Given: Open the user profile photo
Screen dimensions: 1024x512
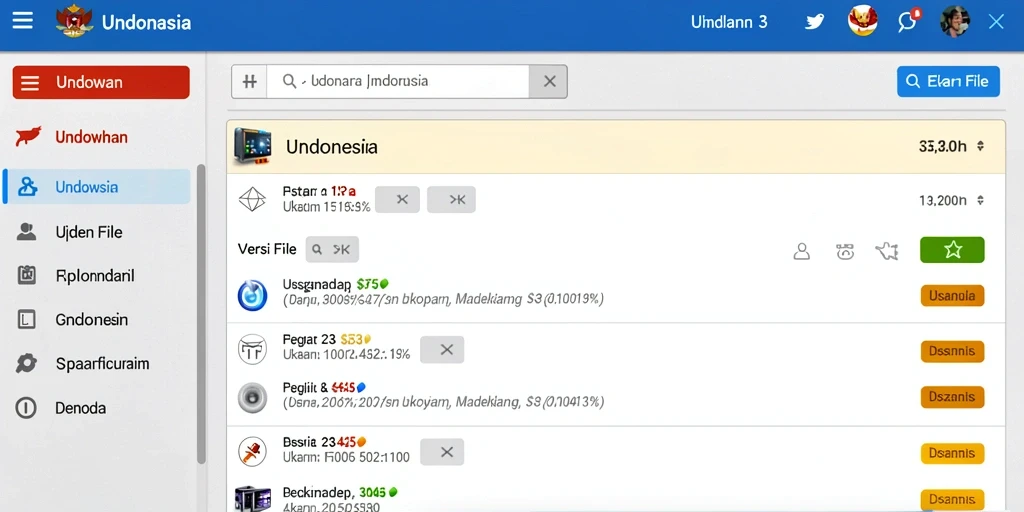Looking at the screenshot, I should (954, 22).
